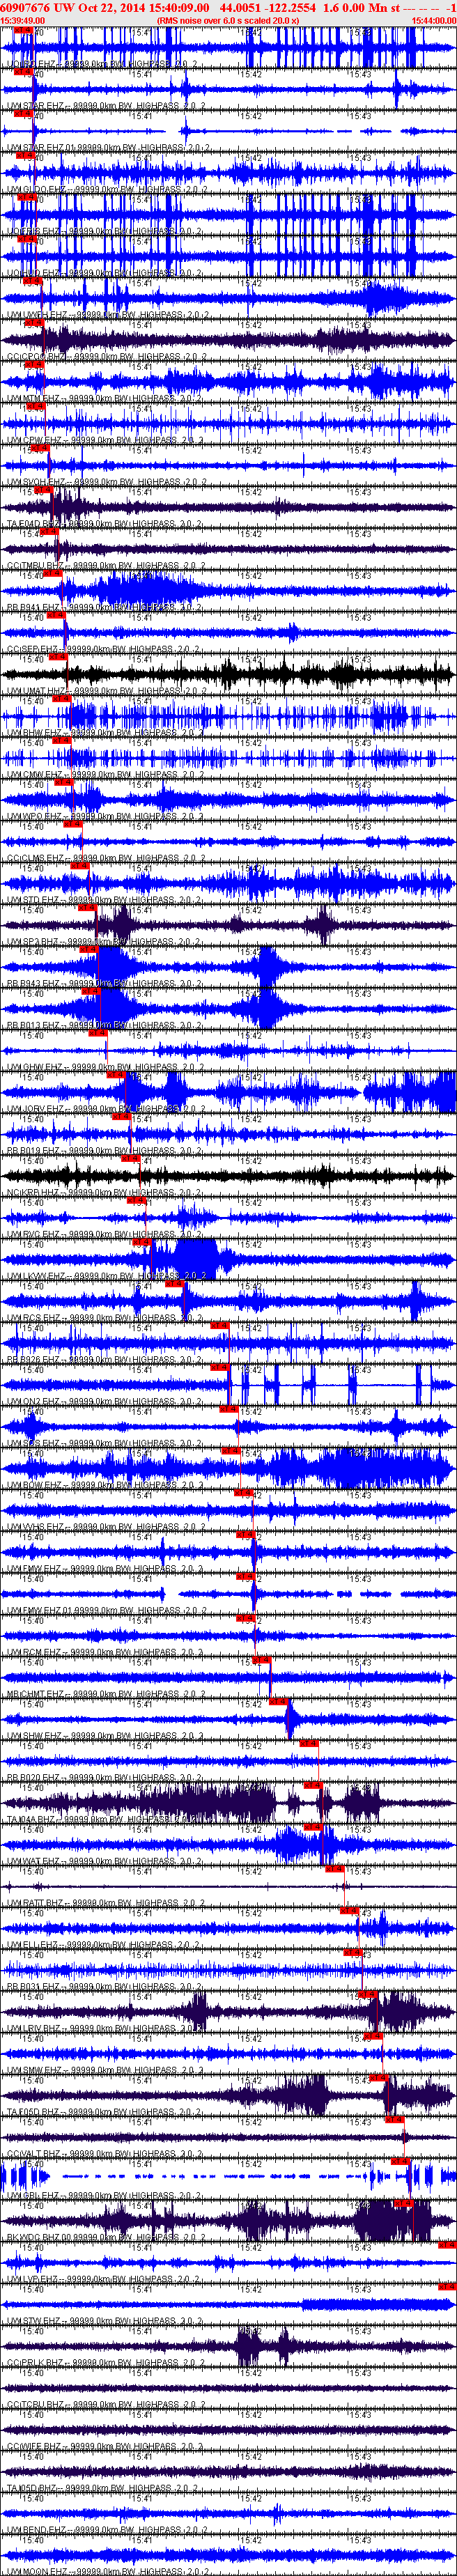Select the UW MTM EHZ trace label
457x2576 pixels.
coord(104,398)
